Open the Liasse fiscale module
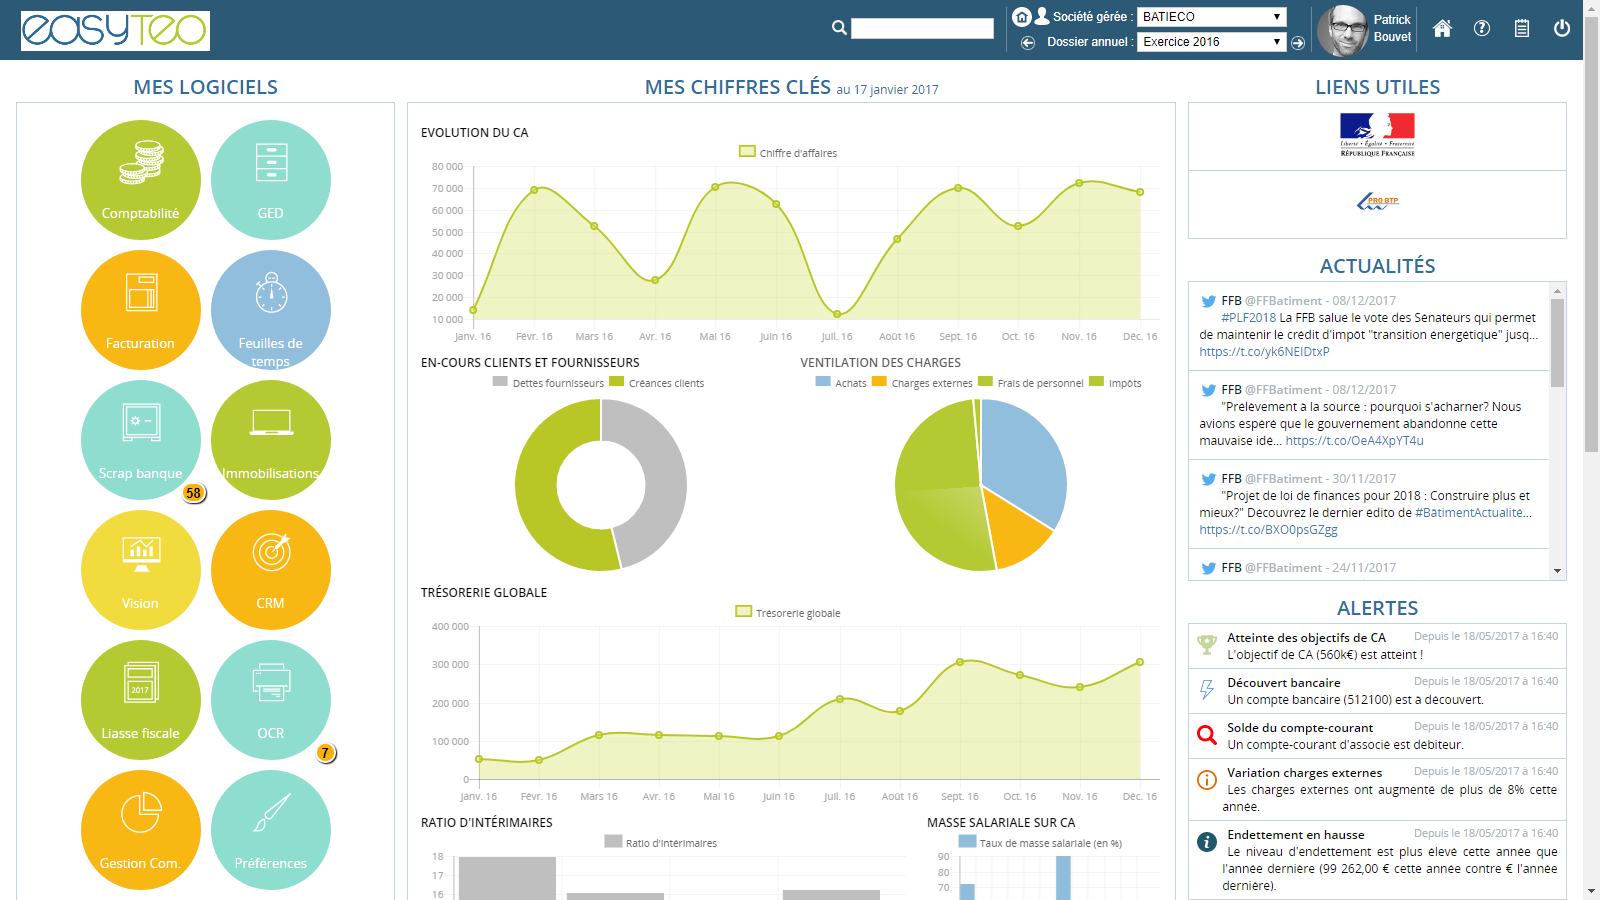The image size is (1600, 900). [x=140, y=700]
